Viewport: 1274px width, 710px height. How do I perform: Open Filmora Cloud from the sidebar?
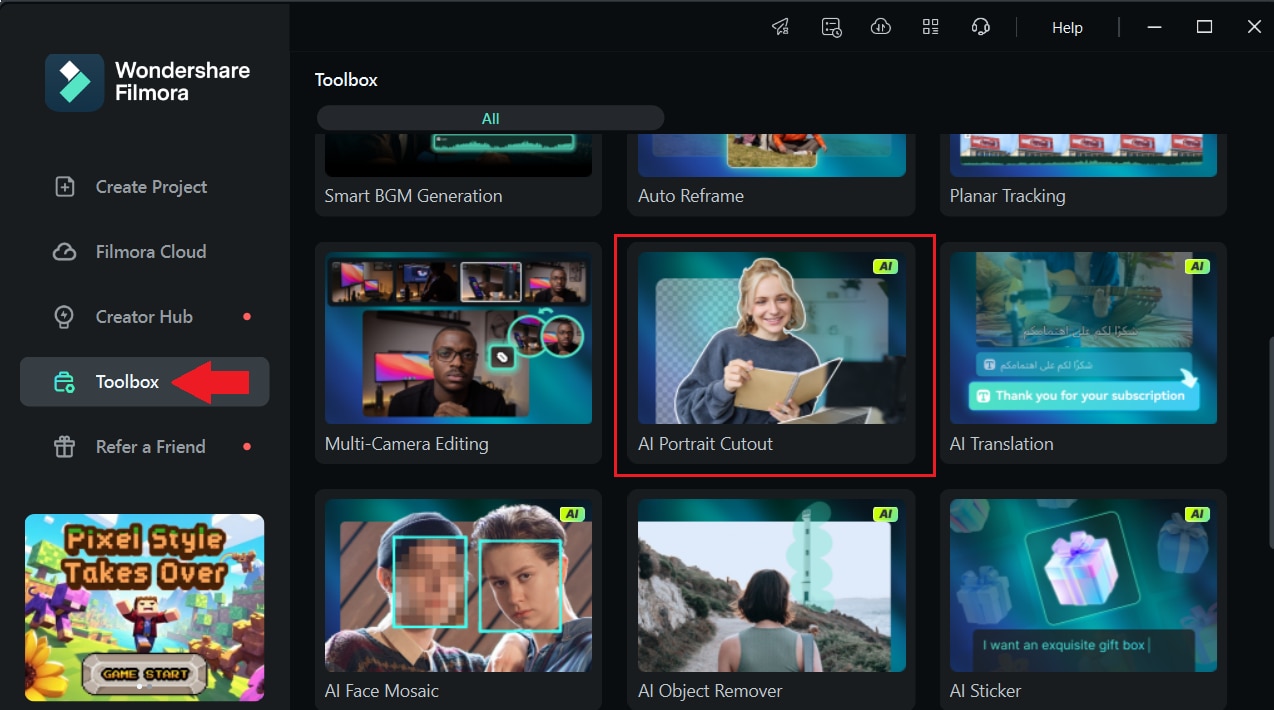pyautogui.click(x=145, y=252)
